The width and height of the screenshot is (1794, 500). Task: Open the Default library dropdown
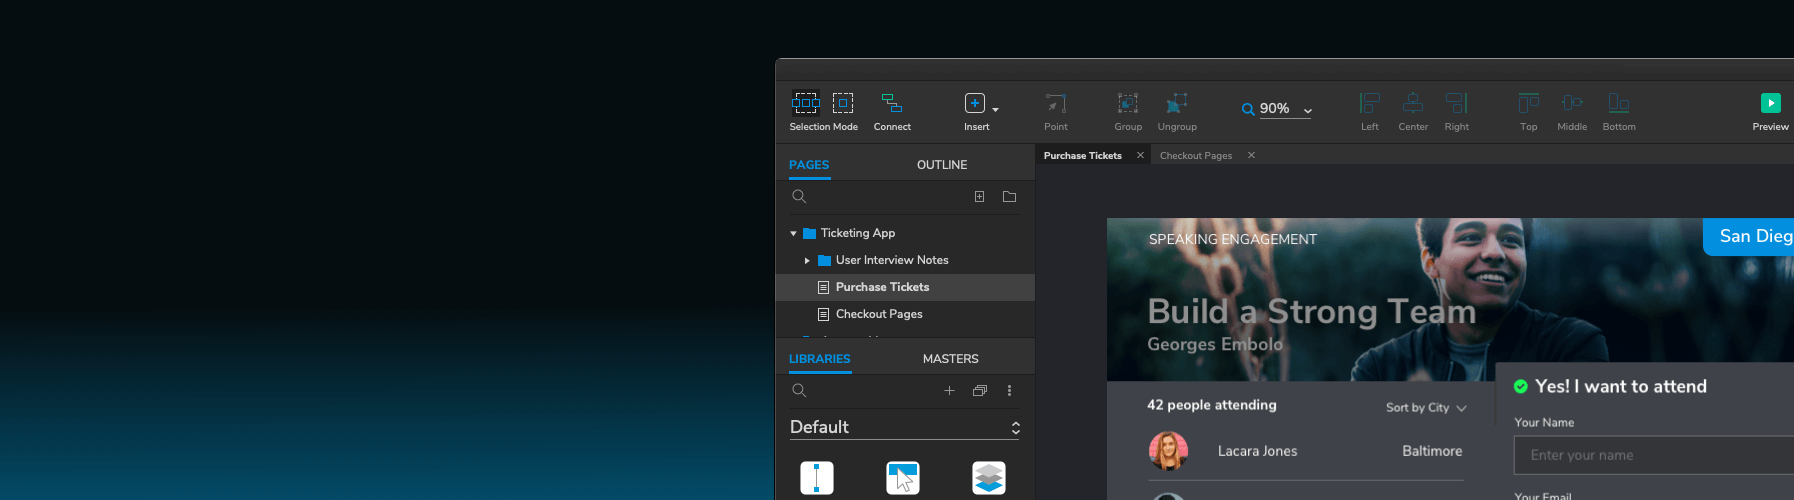click(x=905, y=427)
